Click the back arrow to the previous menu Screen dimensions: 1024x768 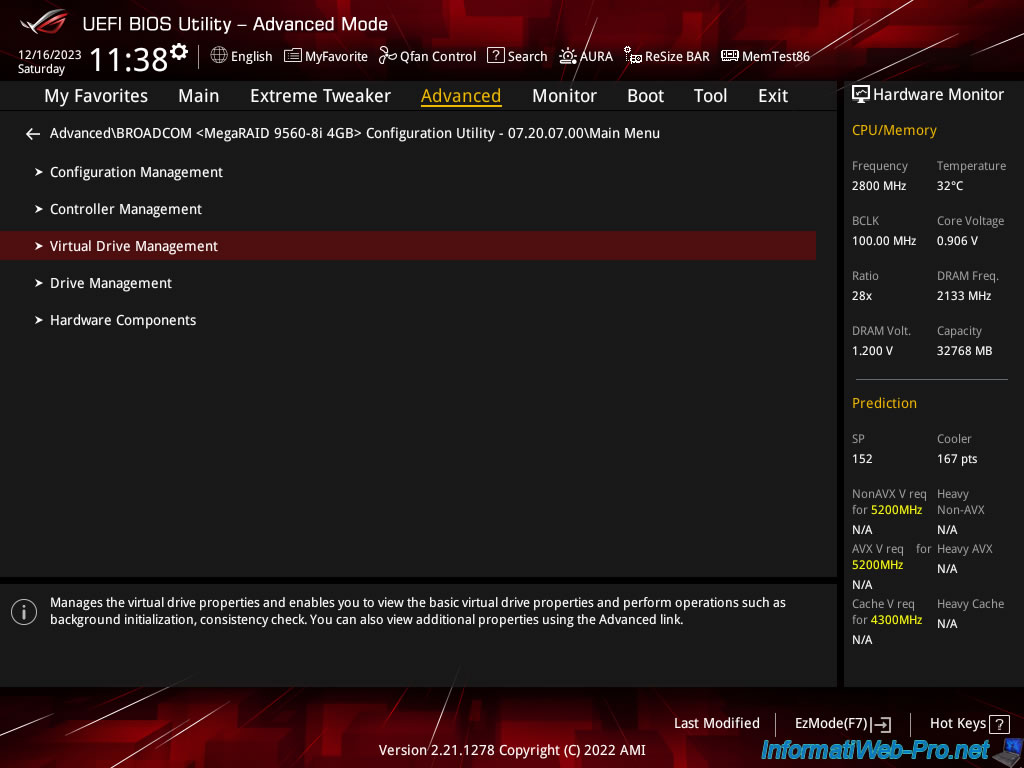pos(33,134)
